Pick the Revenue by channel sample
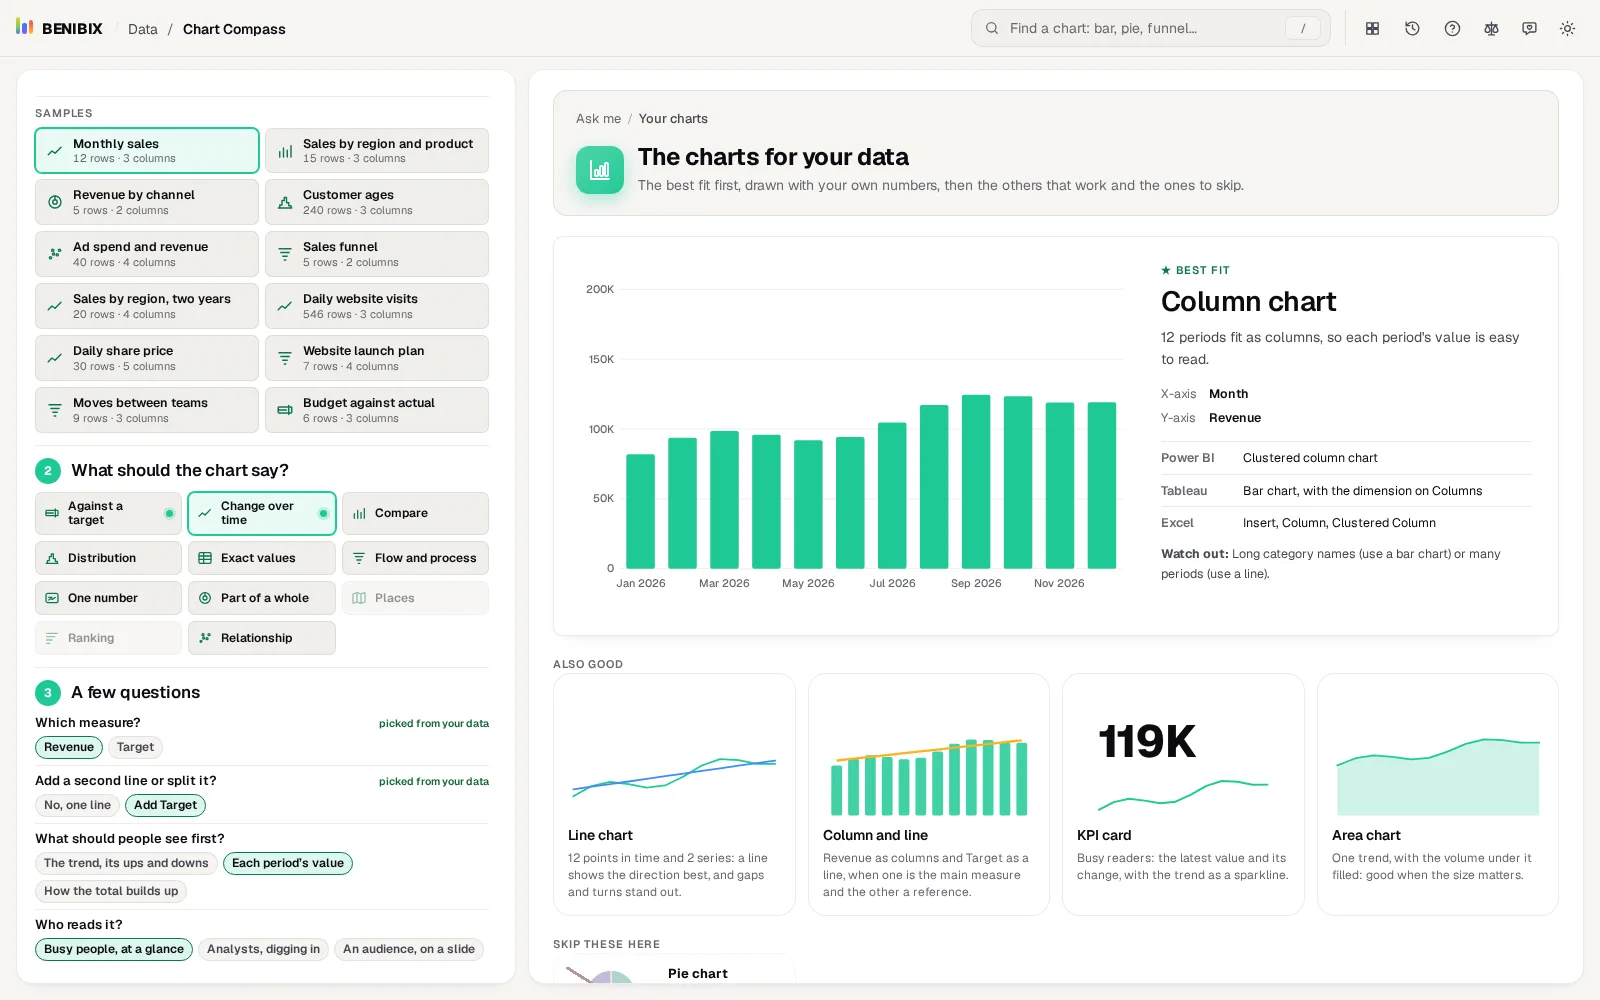The width and height of the screenshot is (1600, 1000). (147, 202)
